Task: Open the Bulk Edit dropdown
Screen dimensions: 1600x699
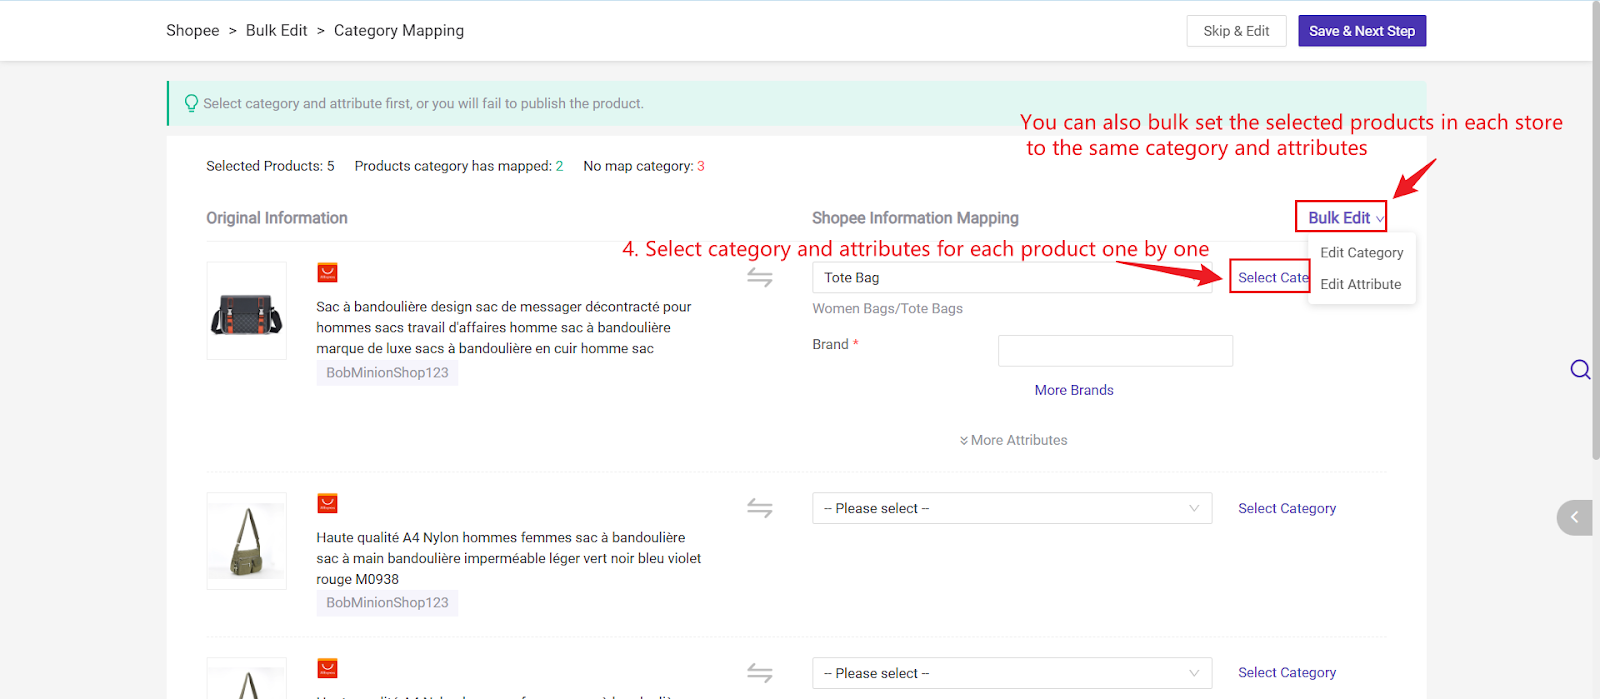Action: [x=1340, y=216]
